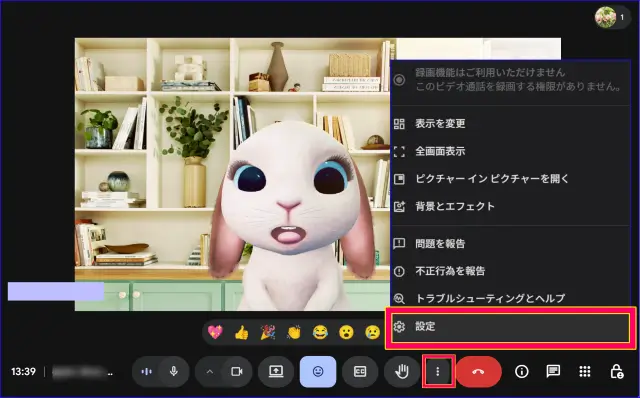Screen dimensions: 640x398
Task: Open audio settings waveform icon
Action: (146, 371)
